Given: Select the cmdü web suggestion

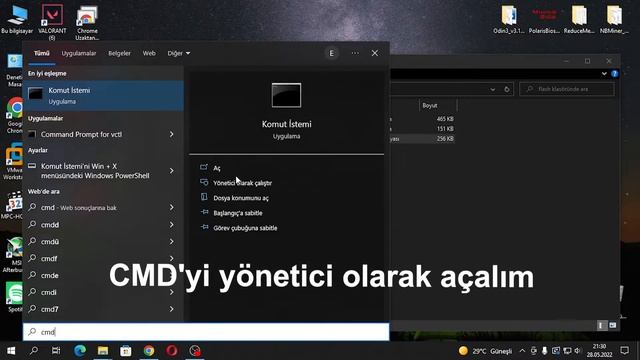Looking at the screenshot, I should (96, 242).
